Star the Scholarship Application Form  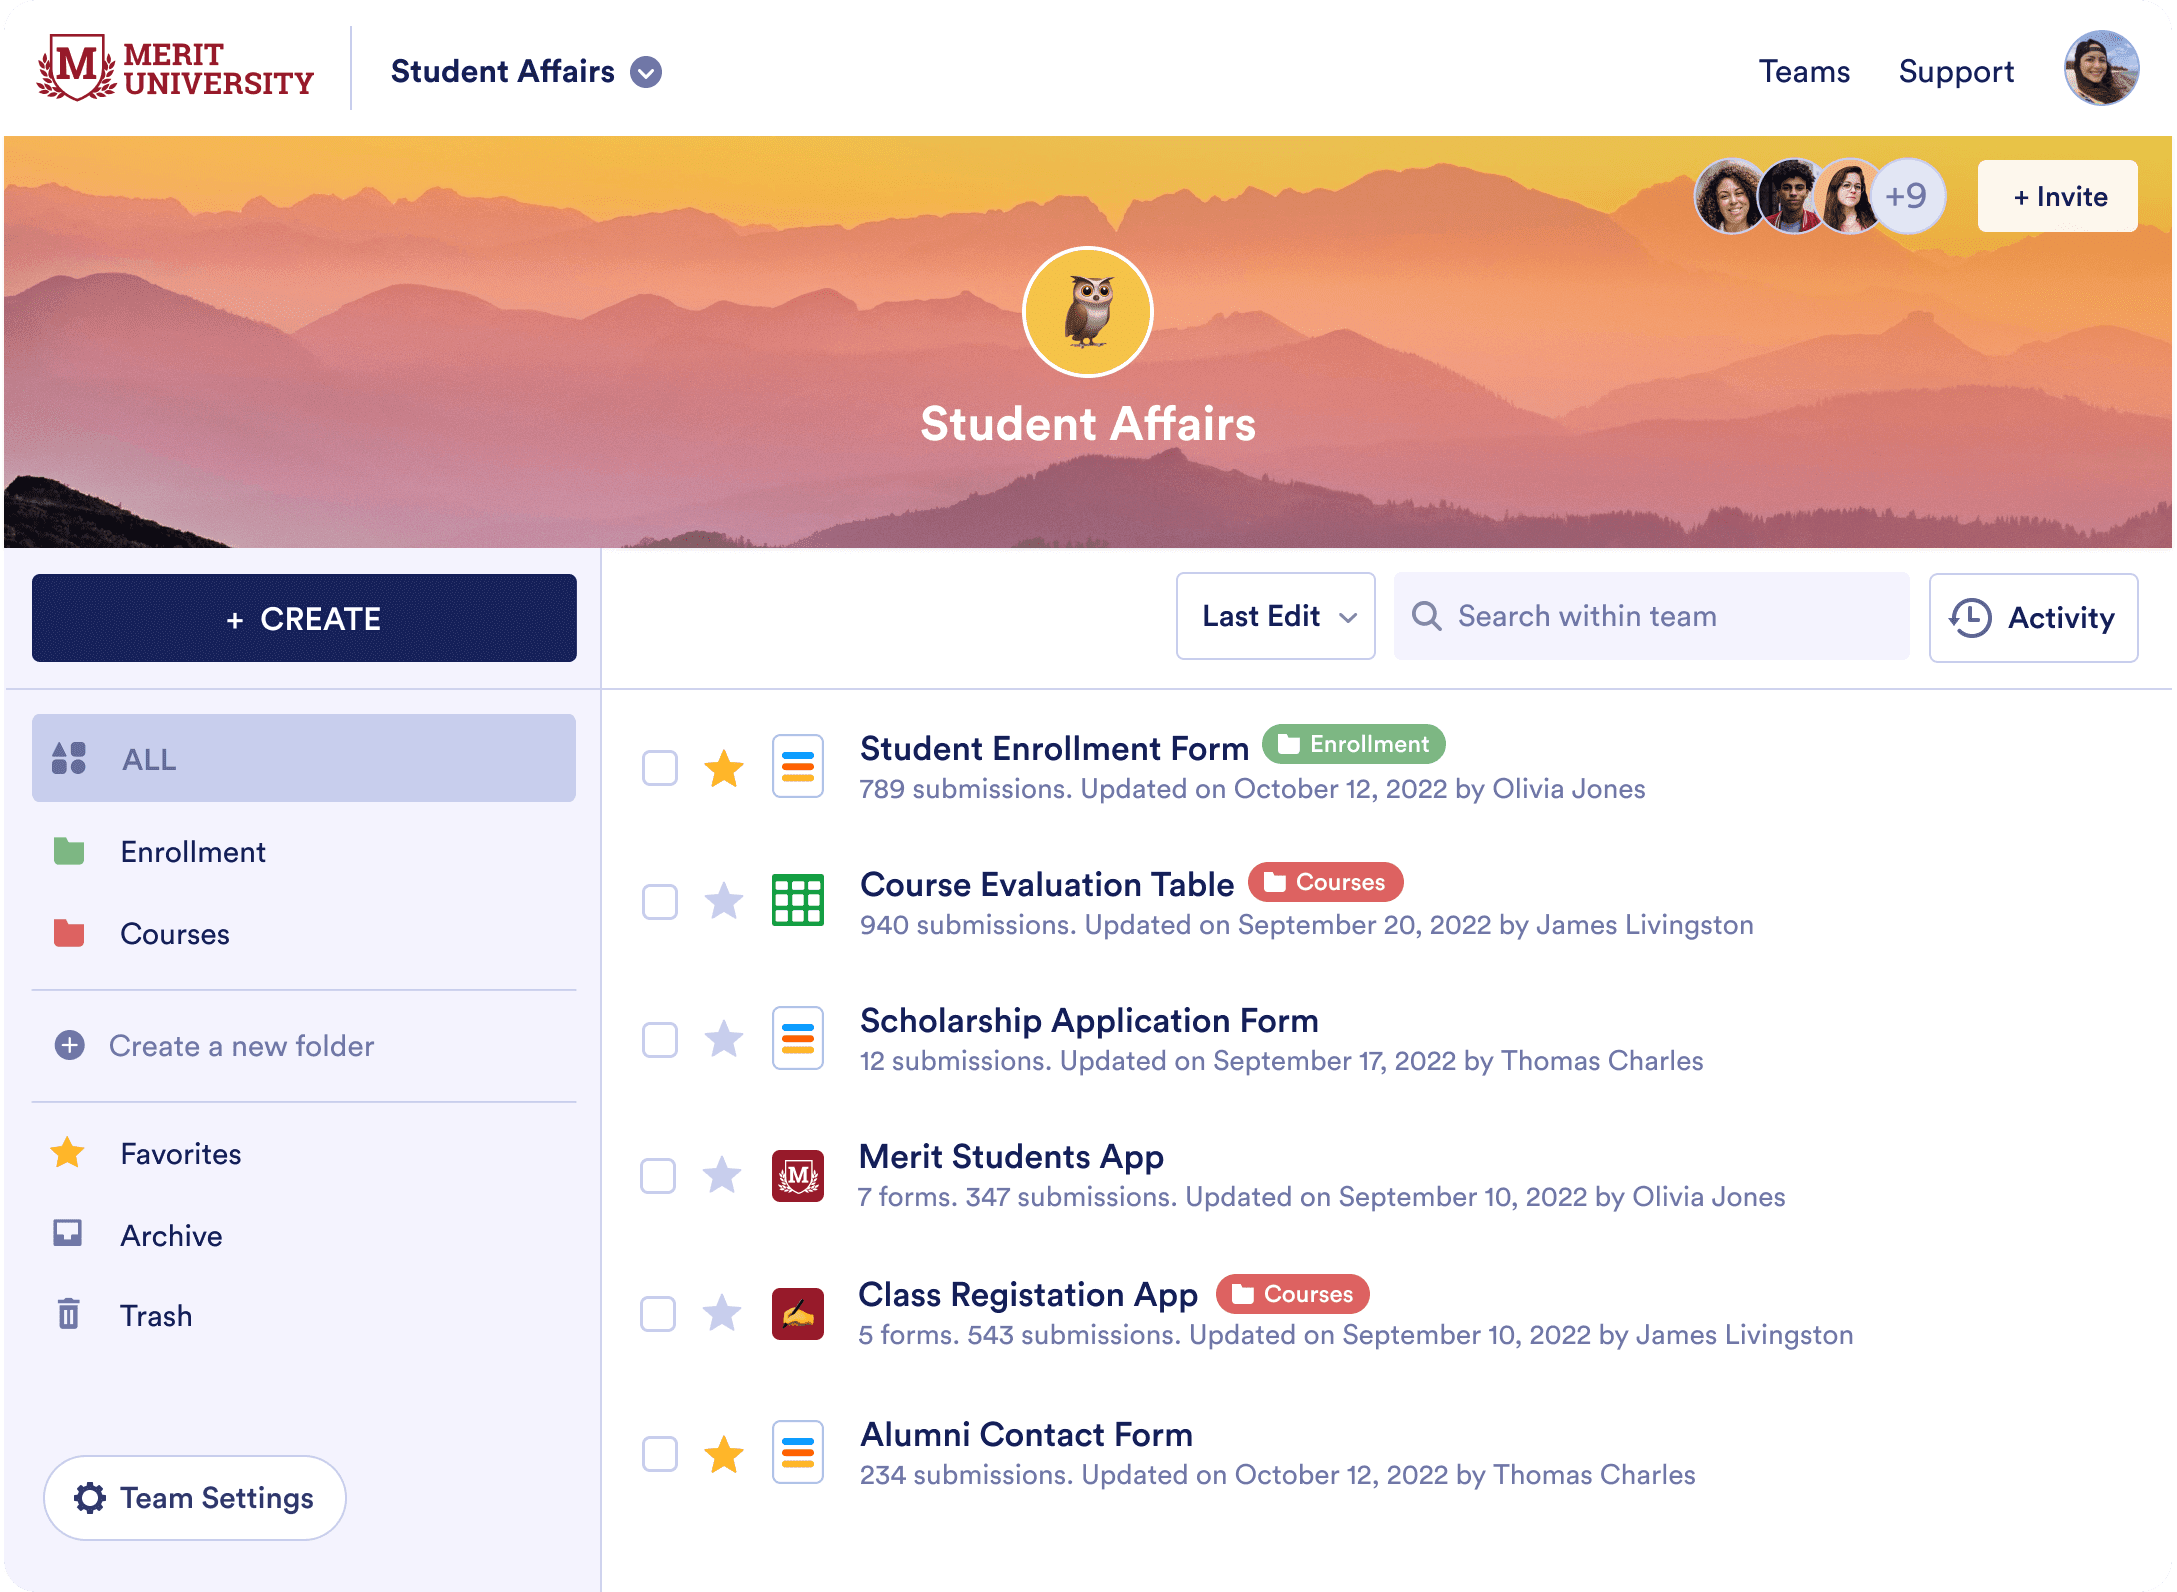[723, 1039]
